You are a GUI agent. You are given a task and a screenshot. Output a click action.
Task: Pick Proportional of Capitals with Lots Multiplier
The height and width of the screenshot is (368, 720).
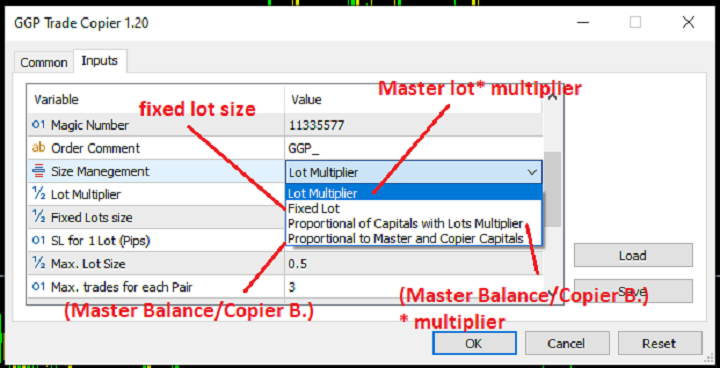click(414, 224)
